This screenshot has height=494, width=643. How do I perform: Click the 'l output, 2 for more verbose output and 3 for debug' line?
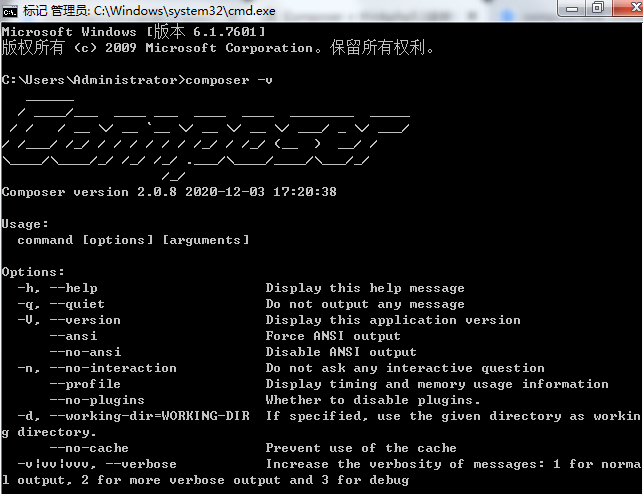pyautogui.click(x=205, y=480)
